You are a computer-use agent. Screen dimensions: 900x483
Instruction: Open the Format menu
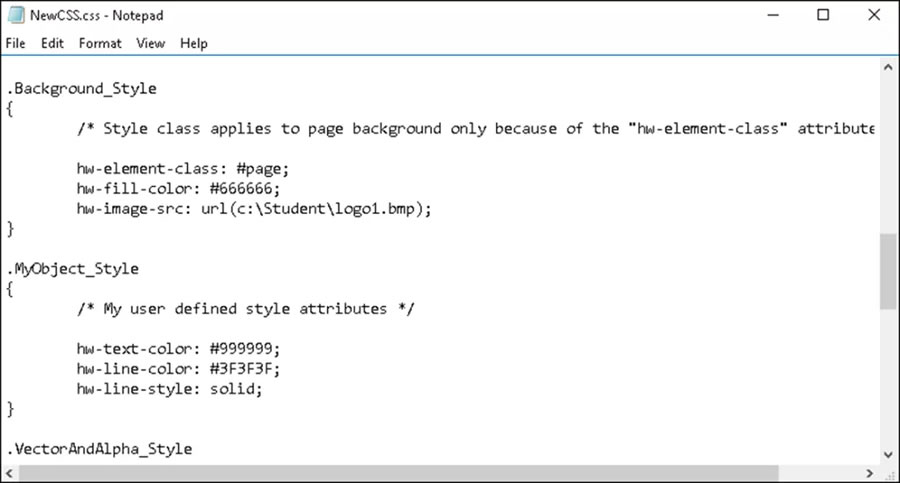pos(100,44)
